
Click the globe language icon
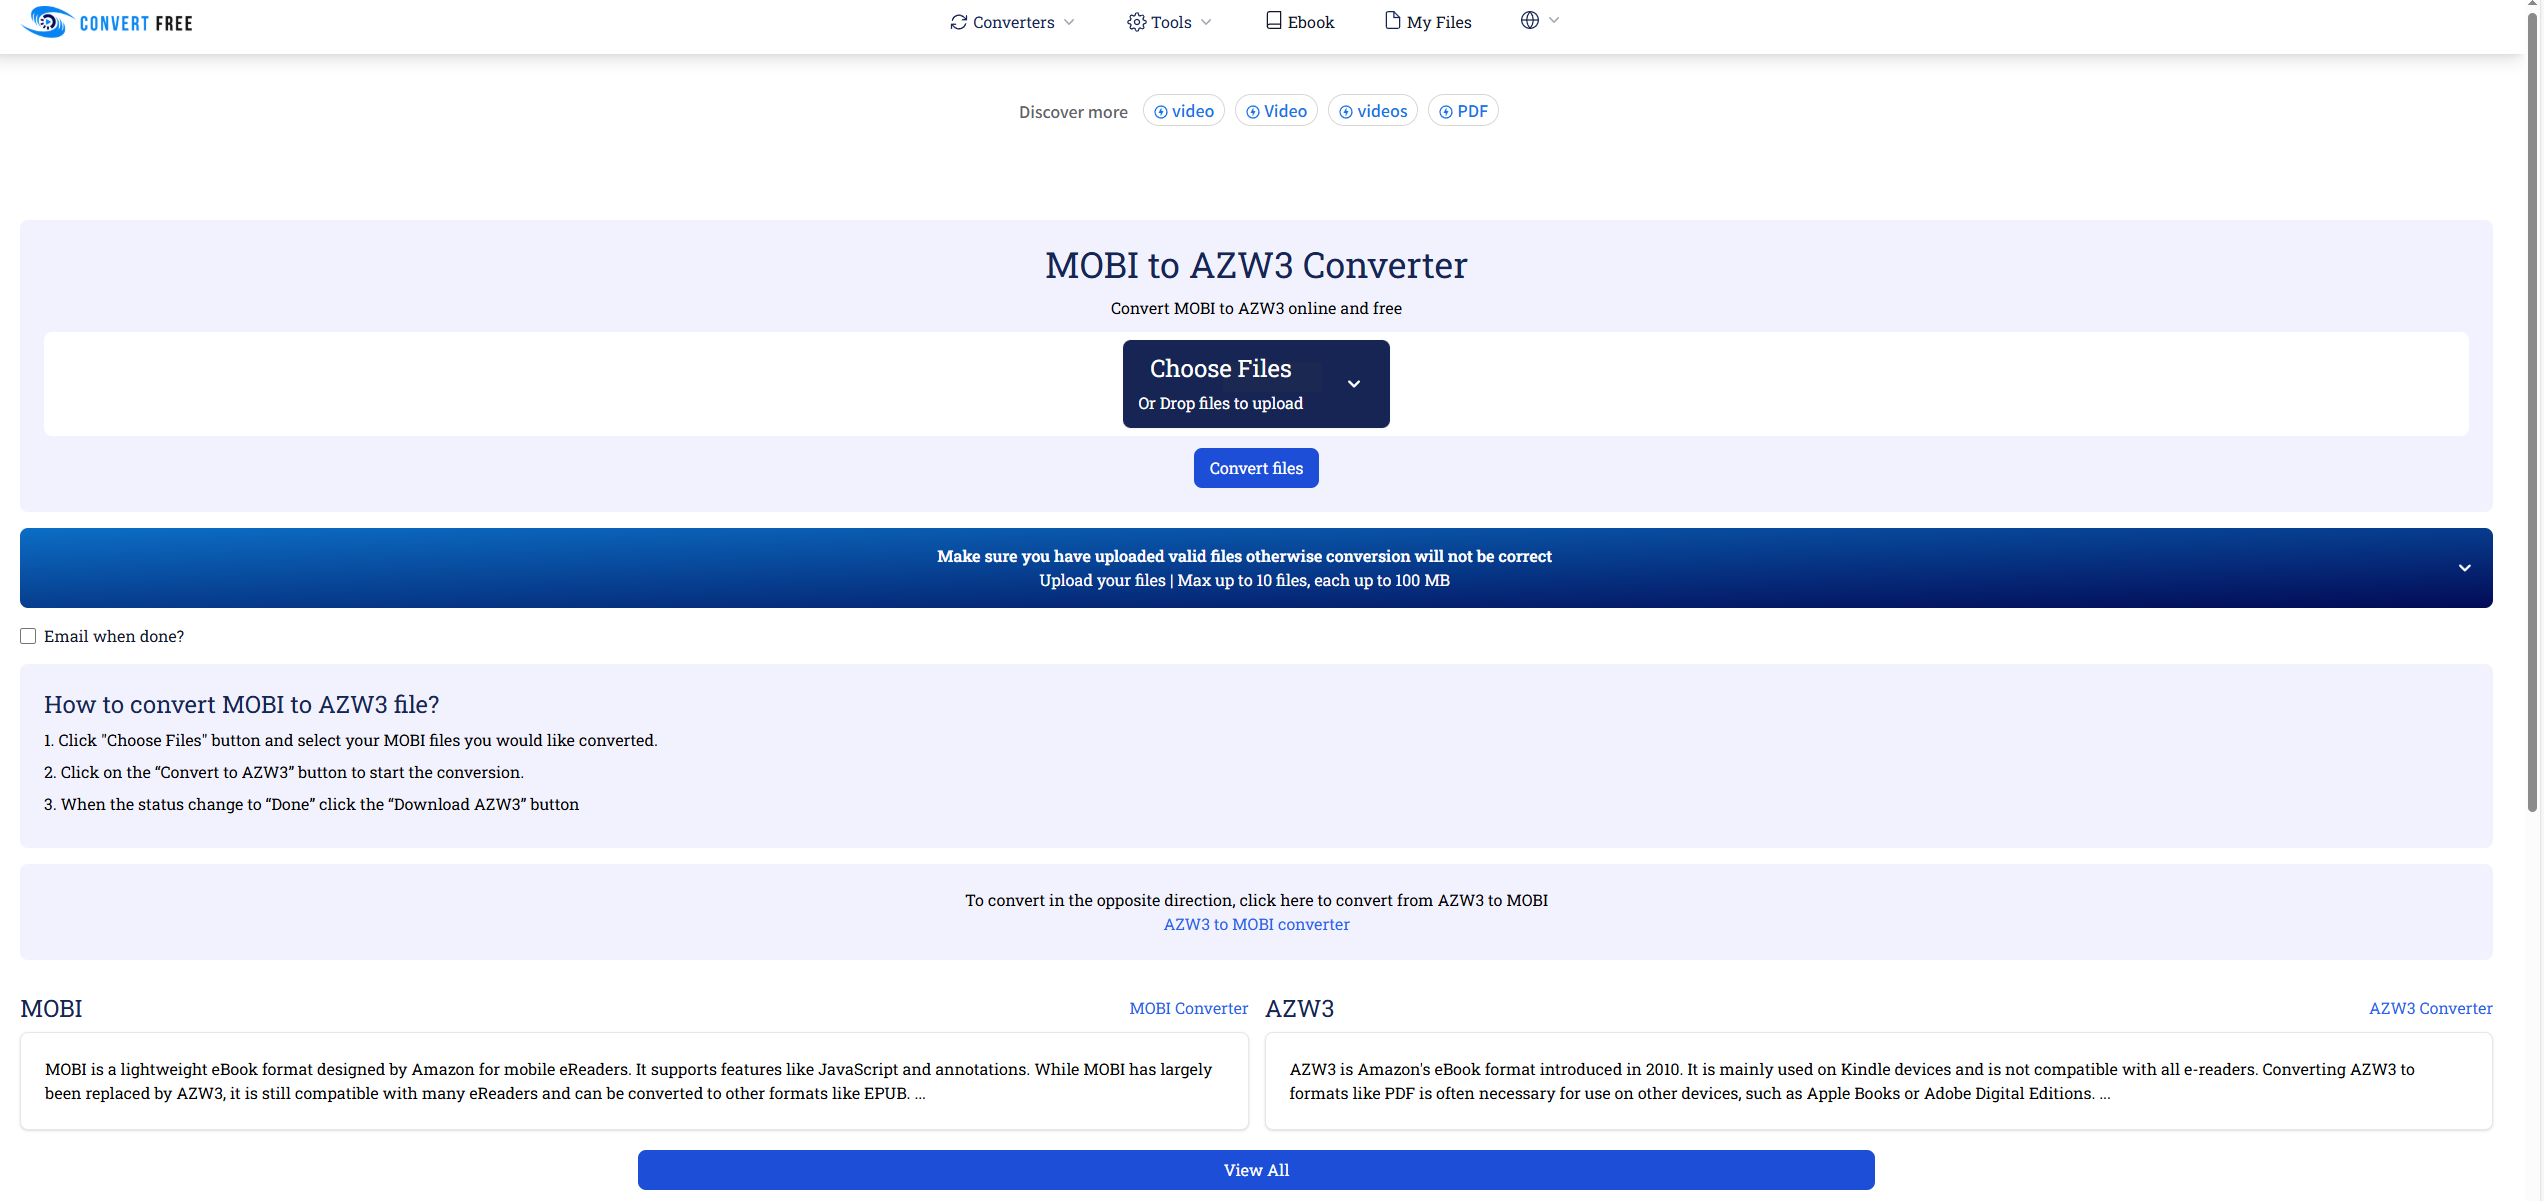[1529, 20]
